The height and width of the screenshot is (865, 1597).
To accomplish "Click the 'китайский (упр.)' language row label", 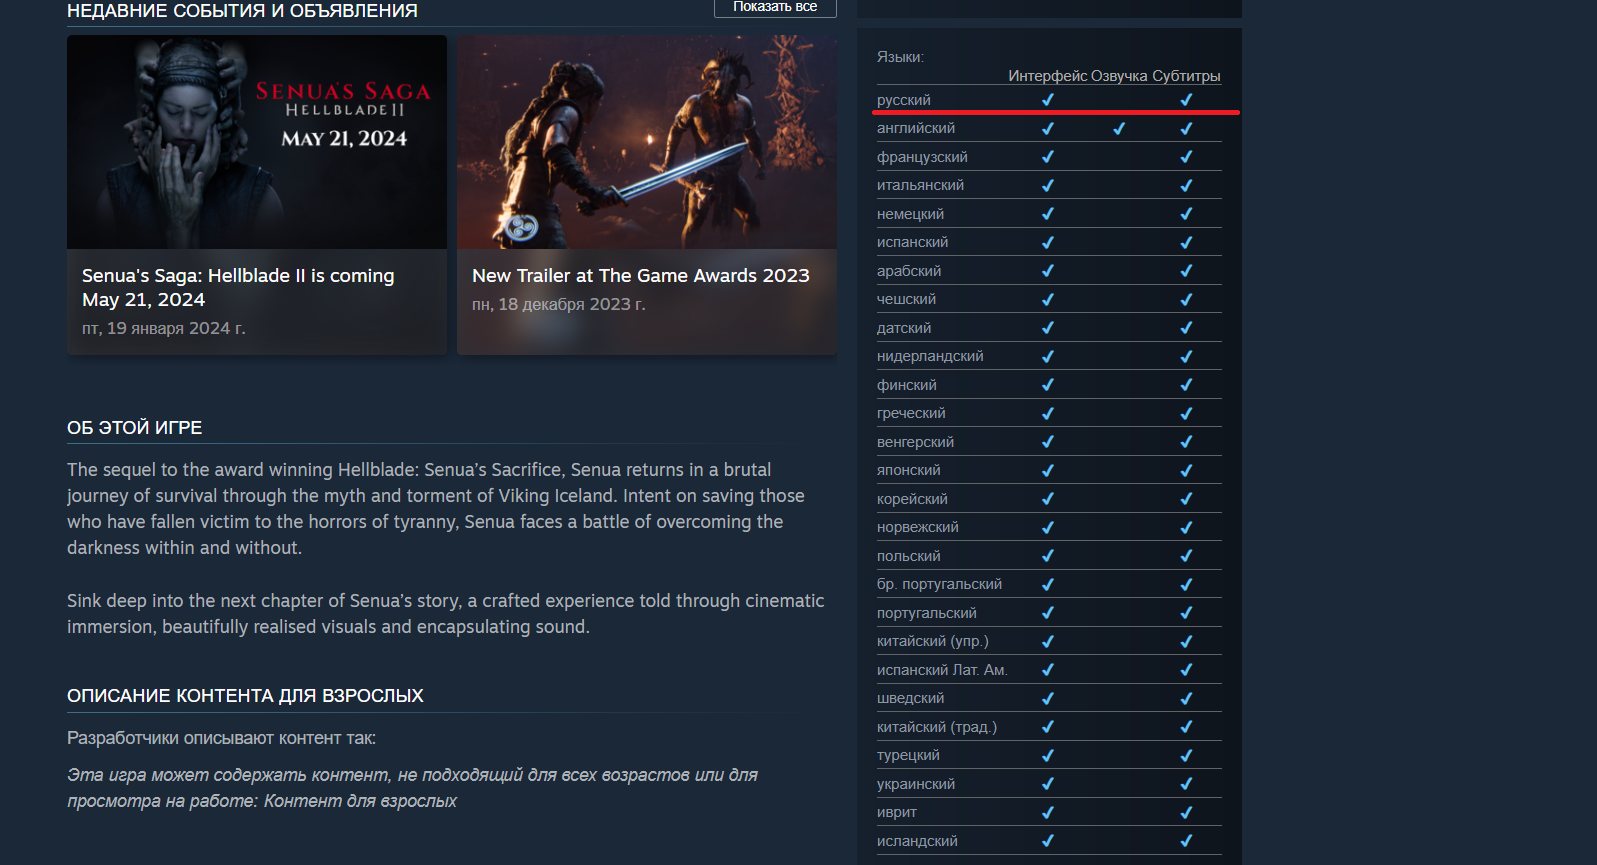I will pos(933,641).
